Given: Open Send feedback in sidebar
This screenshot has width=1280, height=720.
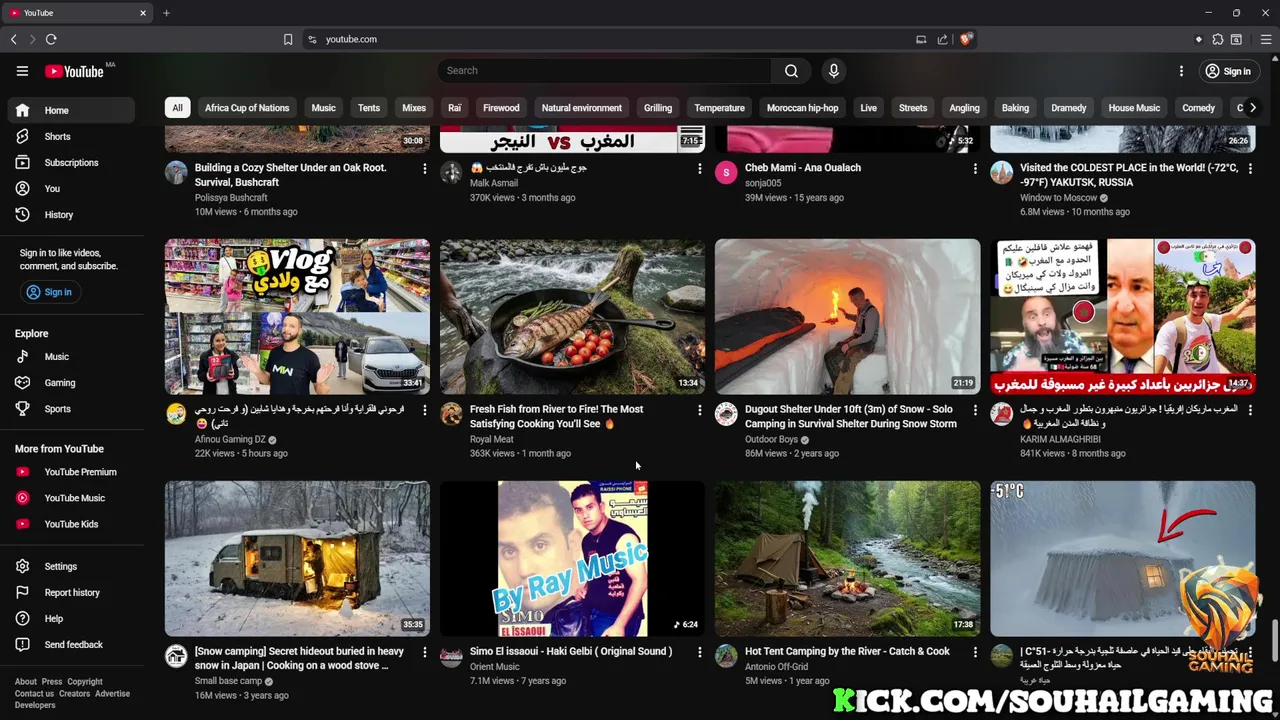Looking at the screenshot, I should (70, 645).
